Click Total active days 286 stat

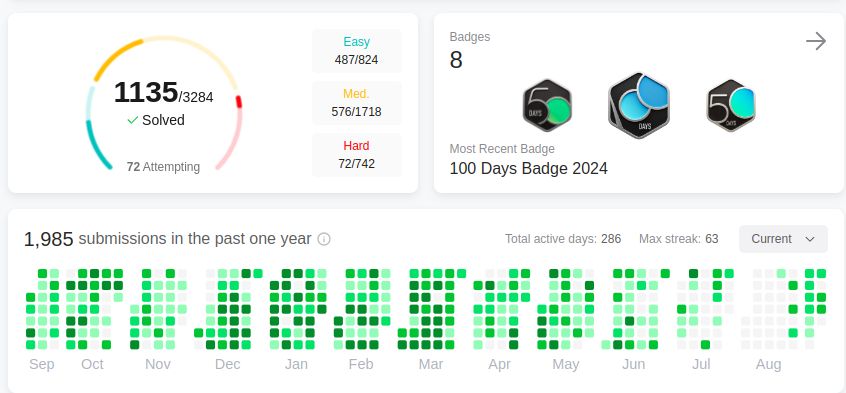tap(563, 239)
